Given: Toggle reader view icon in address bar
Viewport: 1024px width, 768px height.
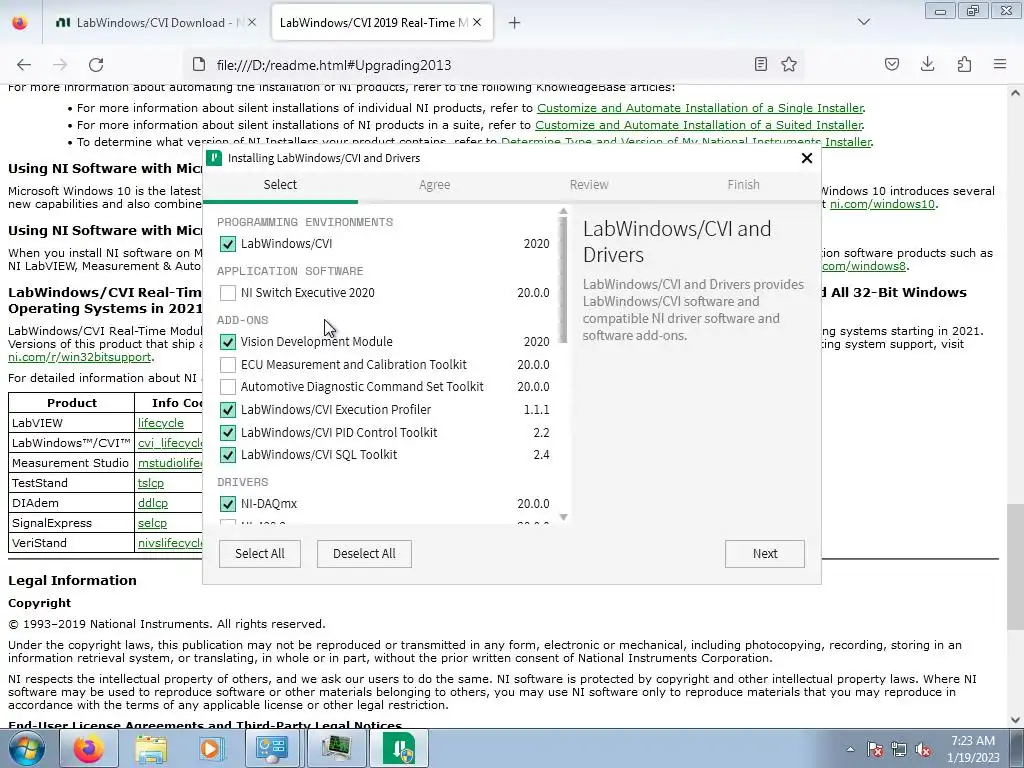Looking at the screenshot, I should 761,64.
